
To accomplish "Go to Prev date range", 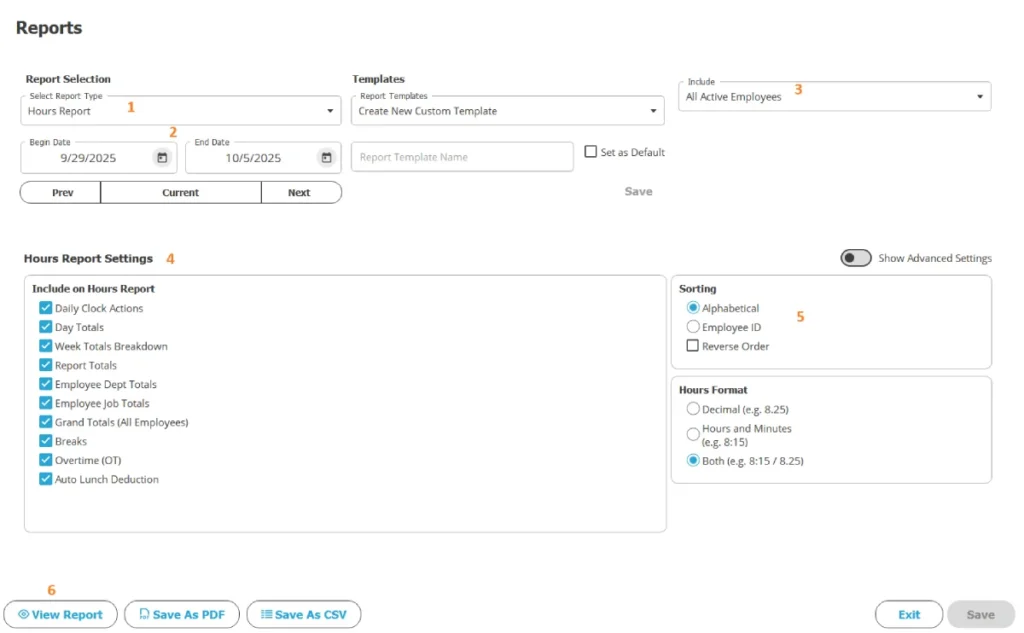I will tap(61, 192).
